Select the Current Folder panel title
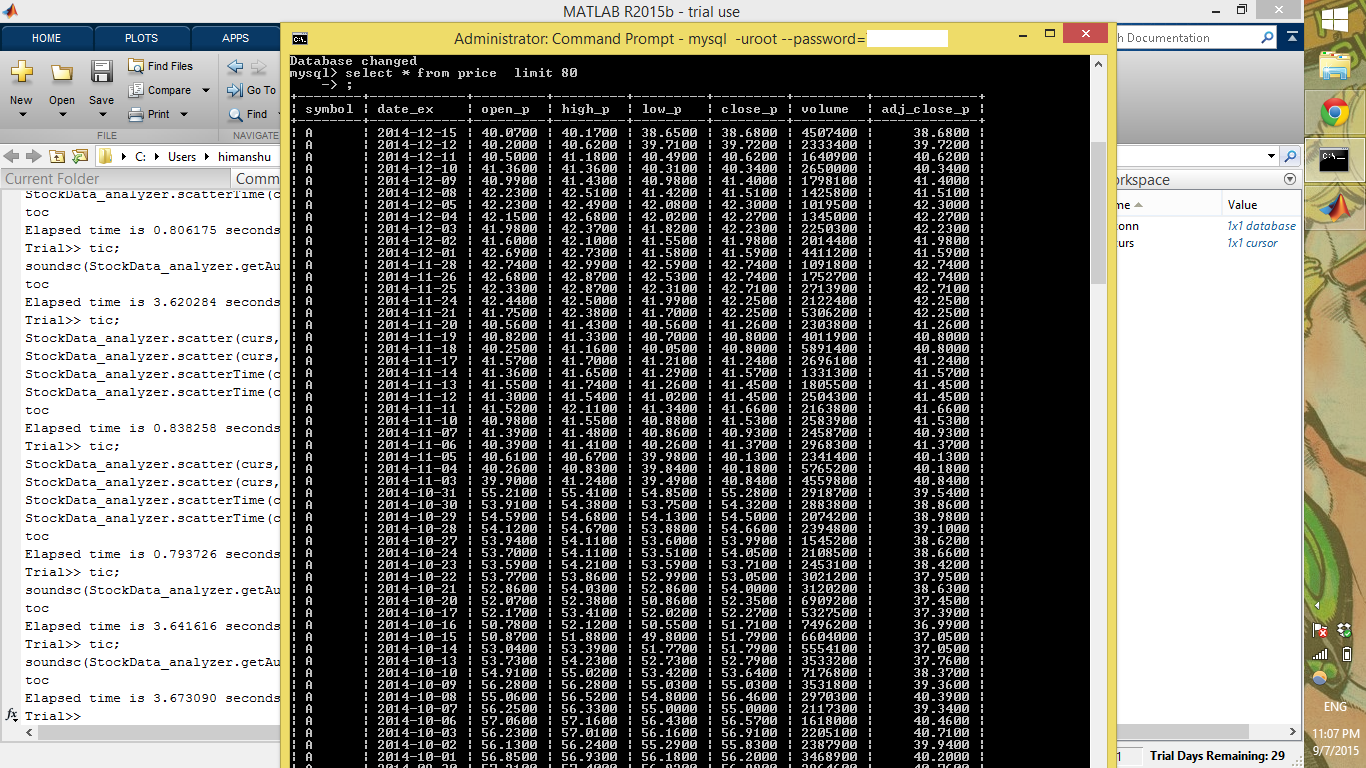The image size is (1366, 768). 52,179
